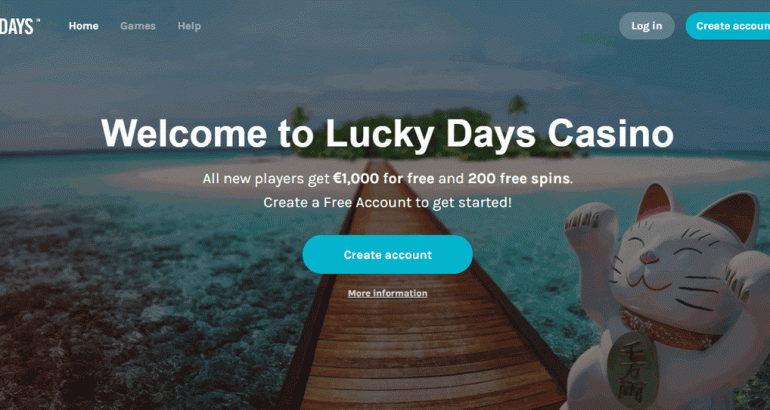Click the cat's red collar
770x410 pixels.
click(673, 329)
